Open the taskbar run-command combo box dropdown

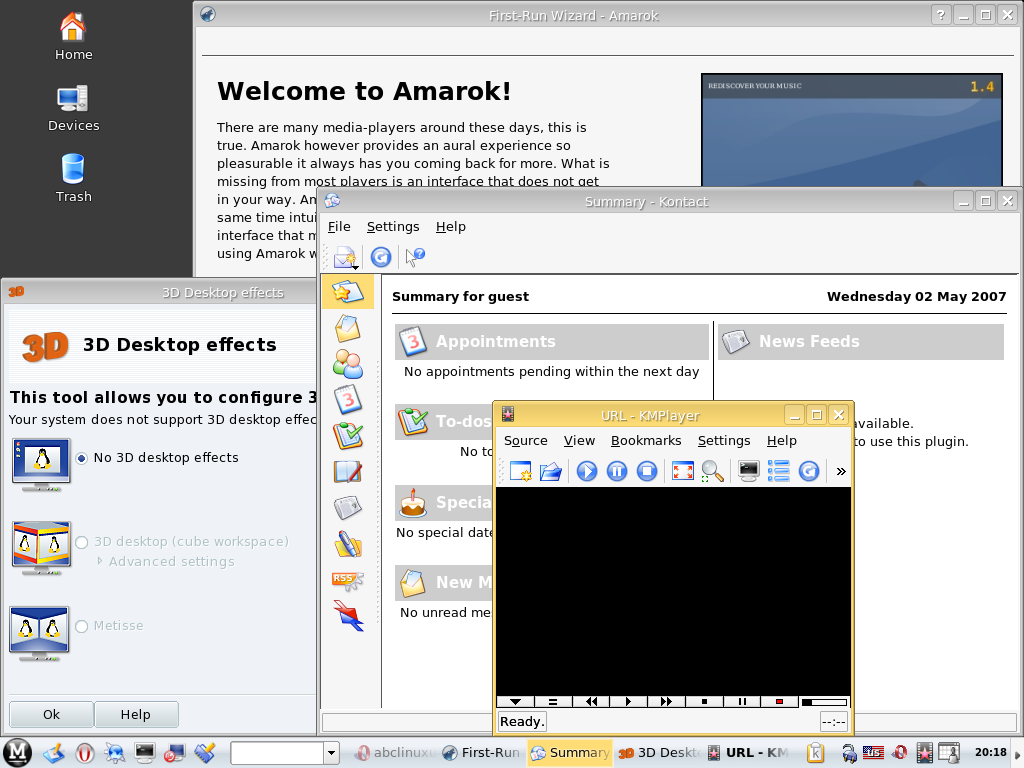tap(331, 753)
